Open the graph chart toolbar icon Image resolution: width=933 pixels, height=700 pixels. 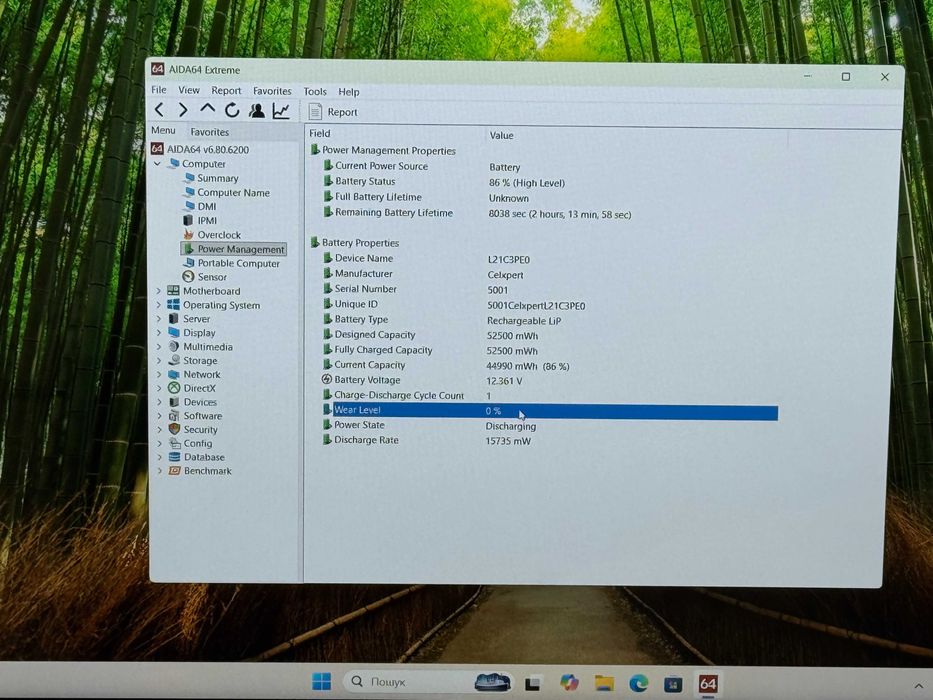click(x=281, y=111)
